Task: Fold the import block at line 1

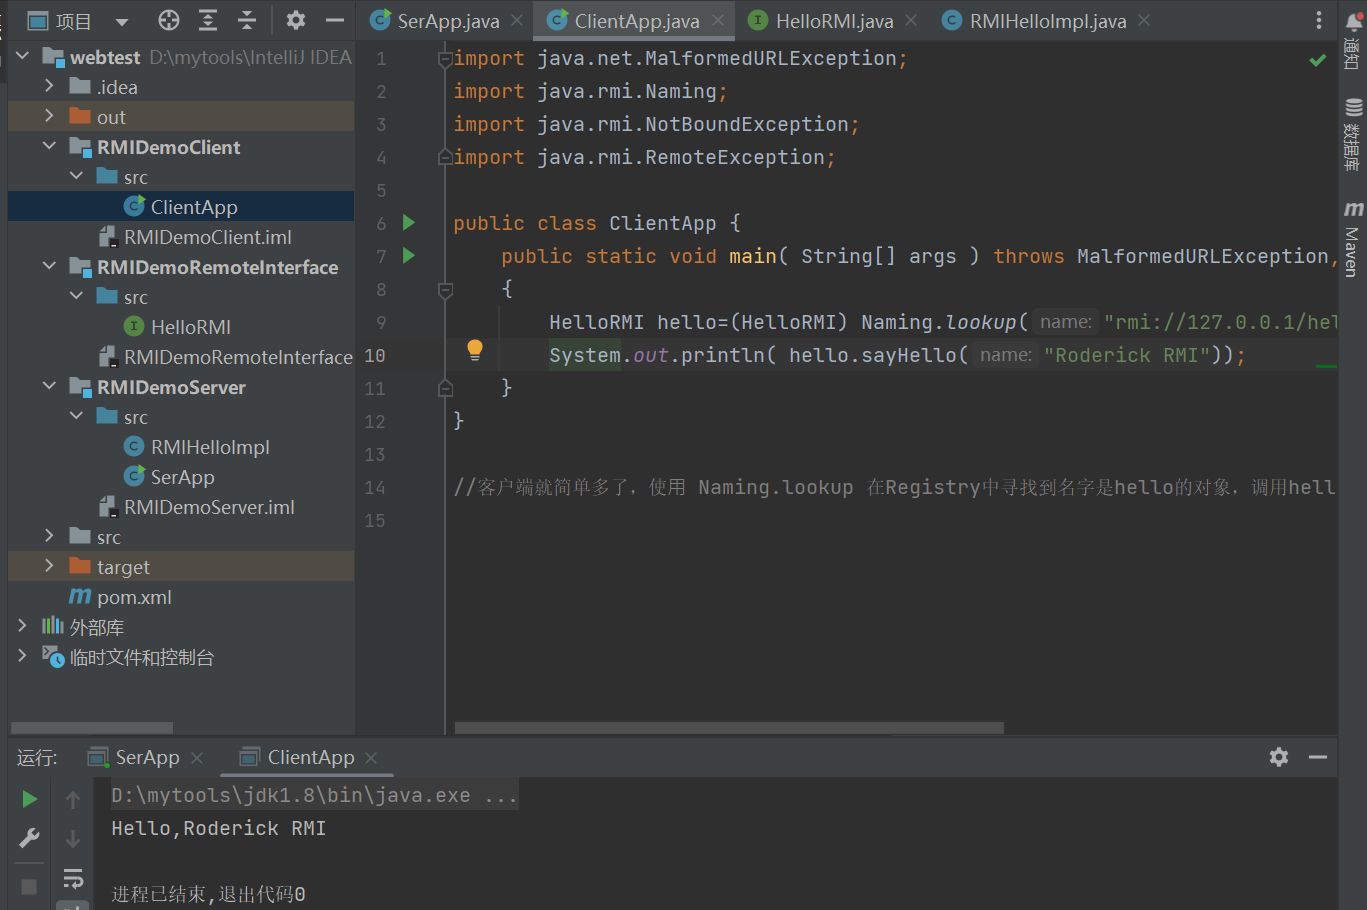Action: tap(445, 59)
